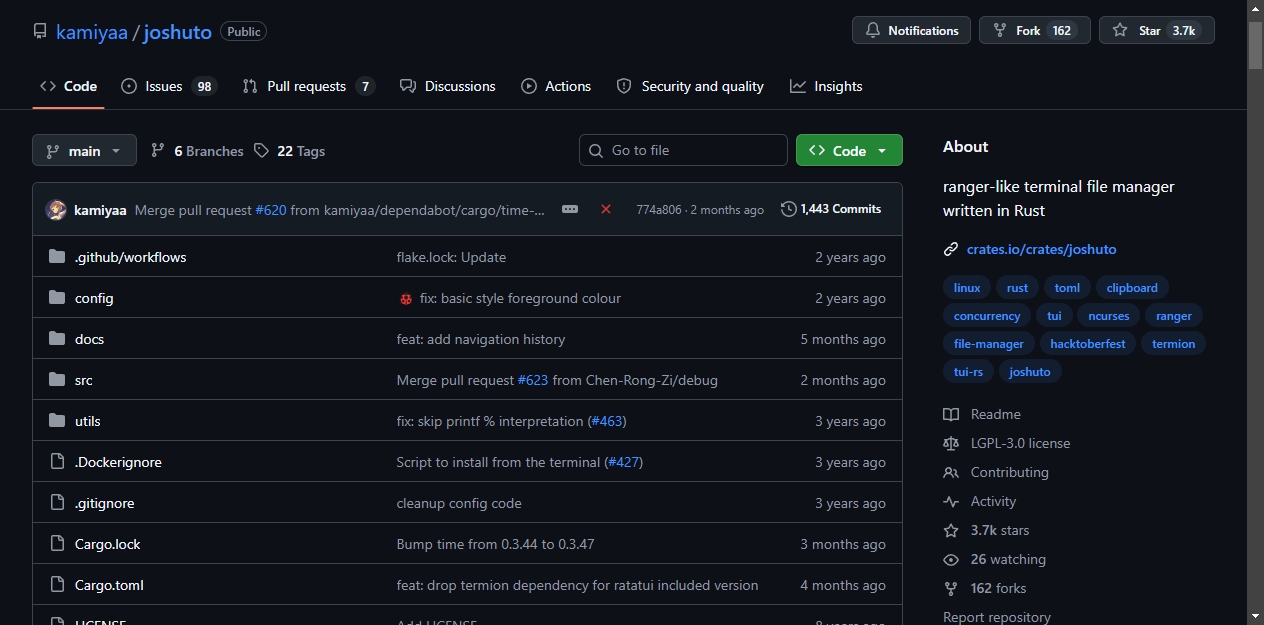Open the joshuto repository name link

[177, 32]
